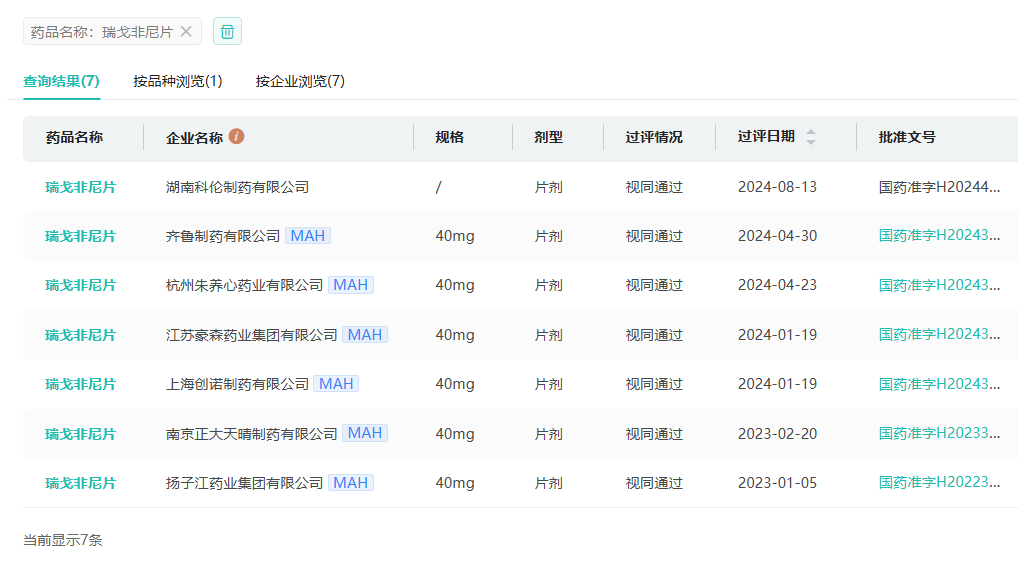Click the 剂型 column header
The width and height of the screenshot is (1018, 564).
click(x=549, y=137)
